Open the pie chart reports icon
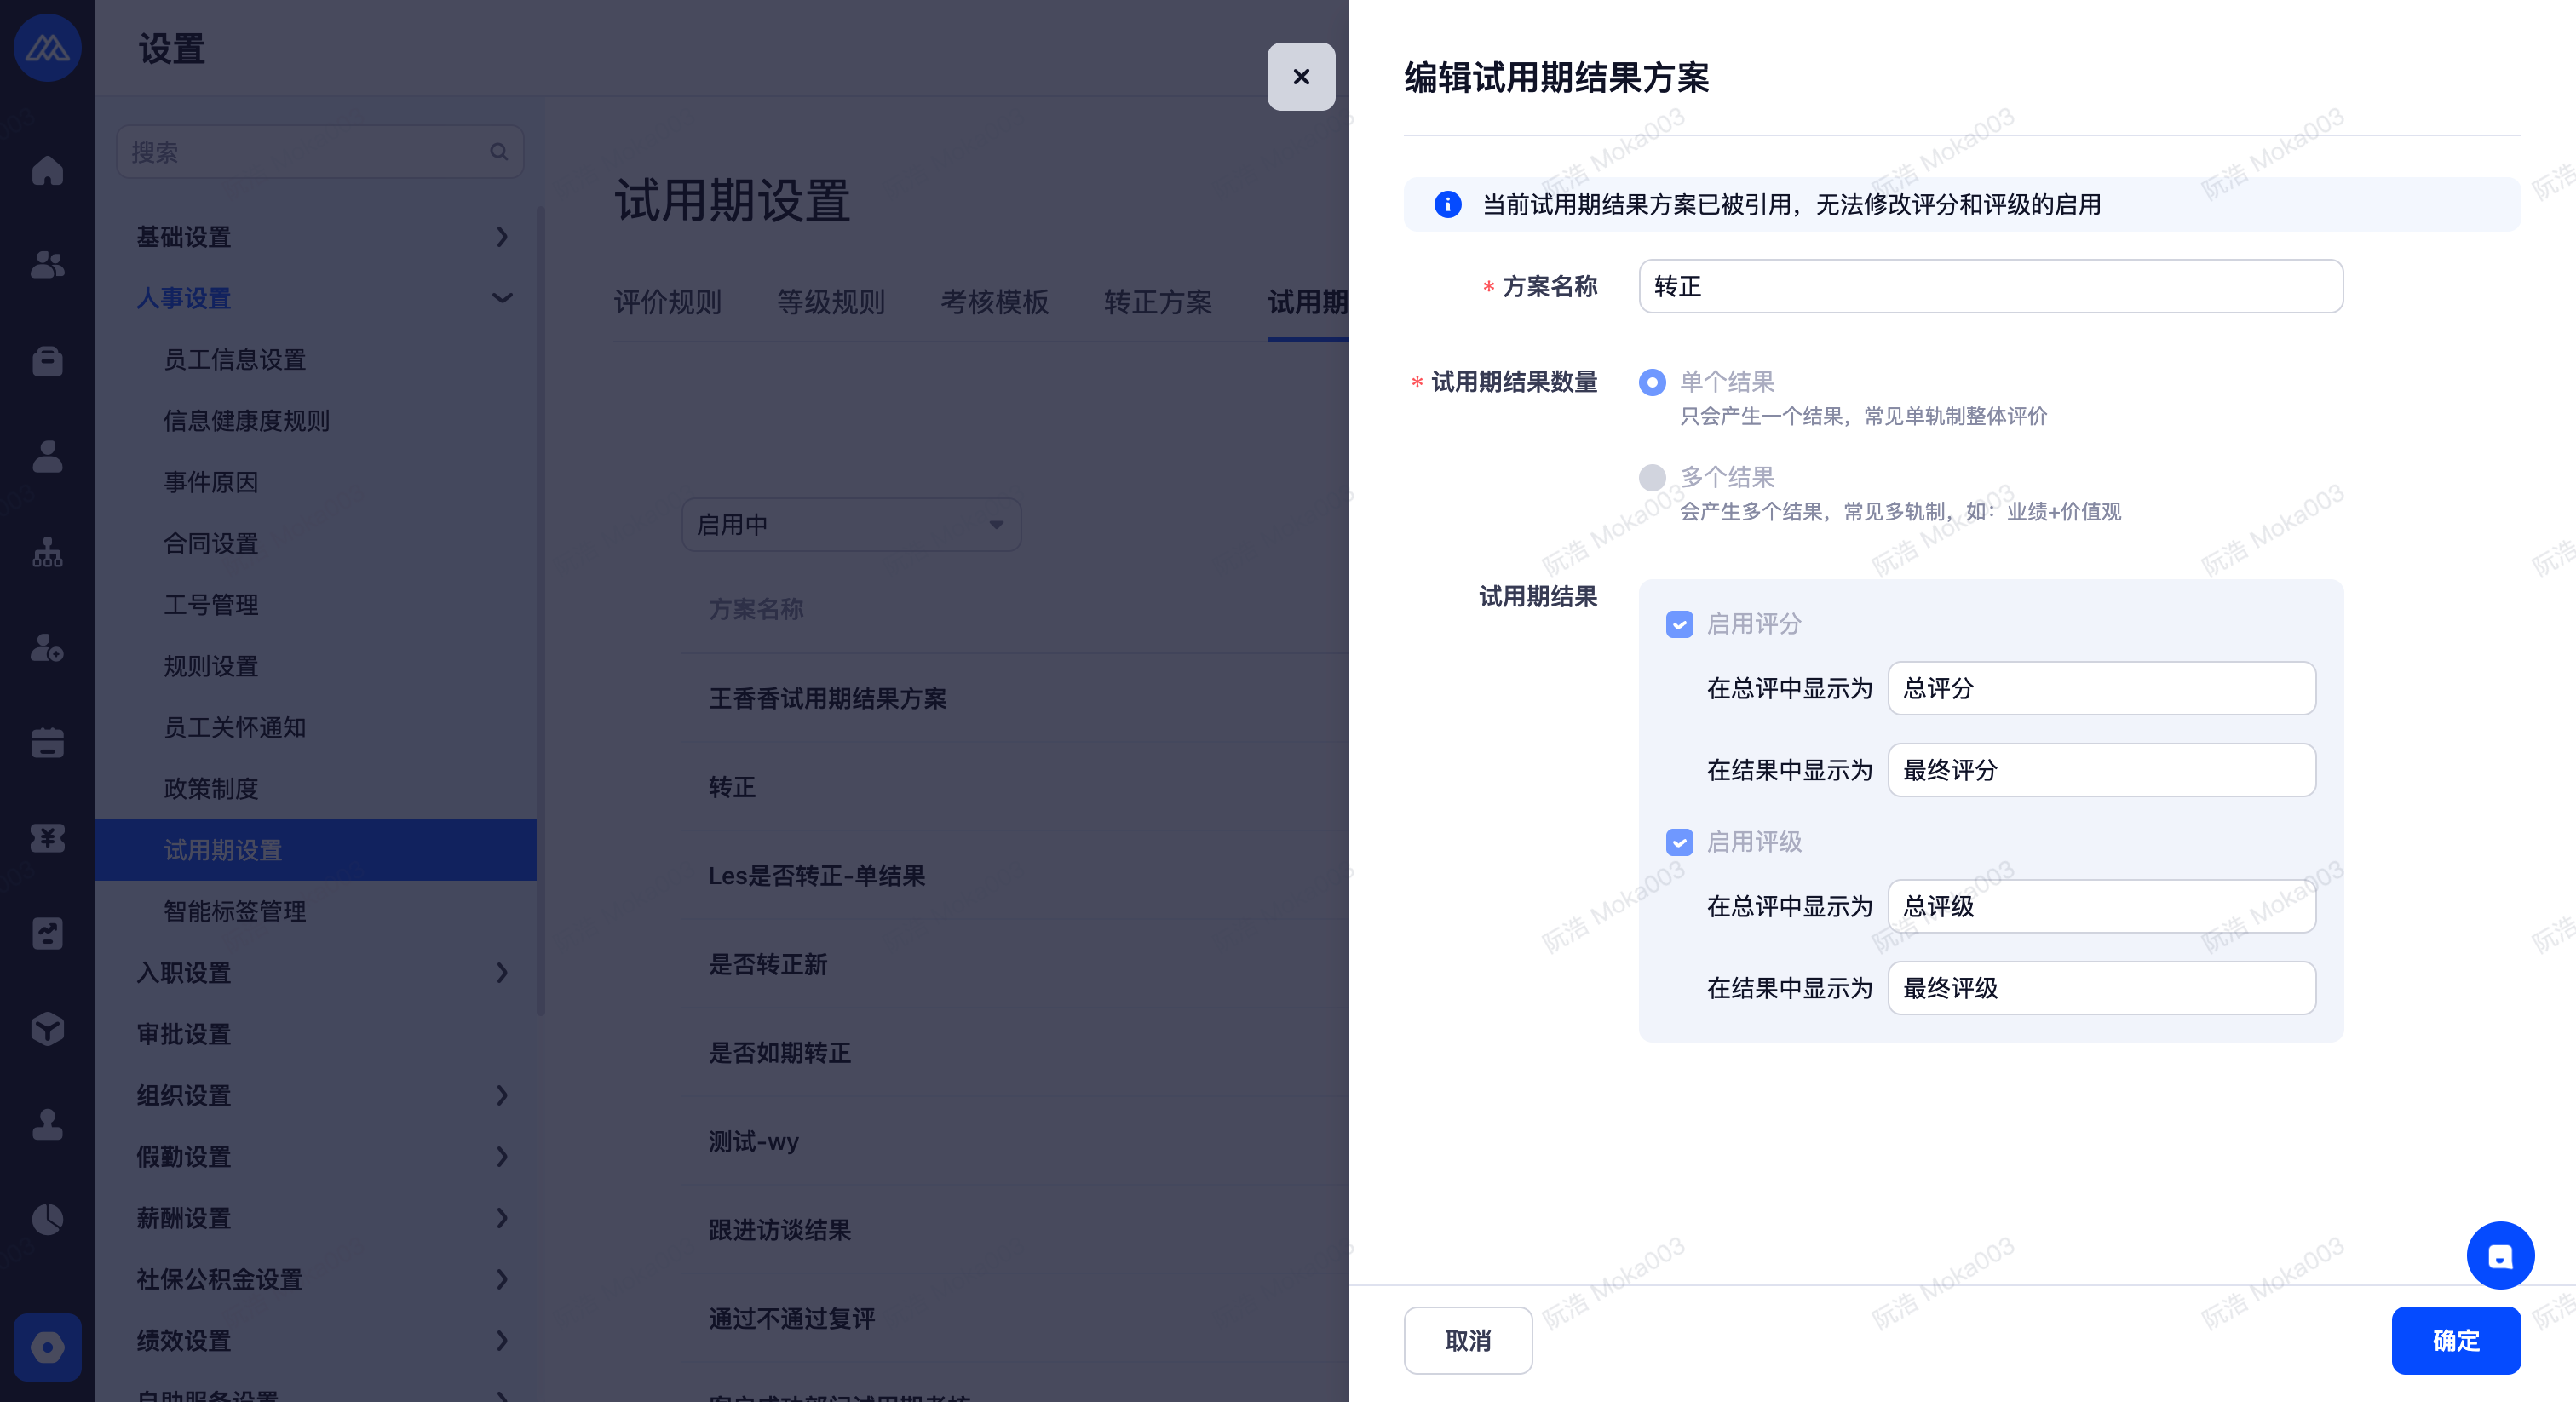The width and height of the screenshot is (2576, 1402). [47, 1220]
